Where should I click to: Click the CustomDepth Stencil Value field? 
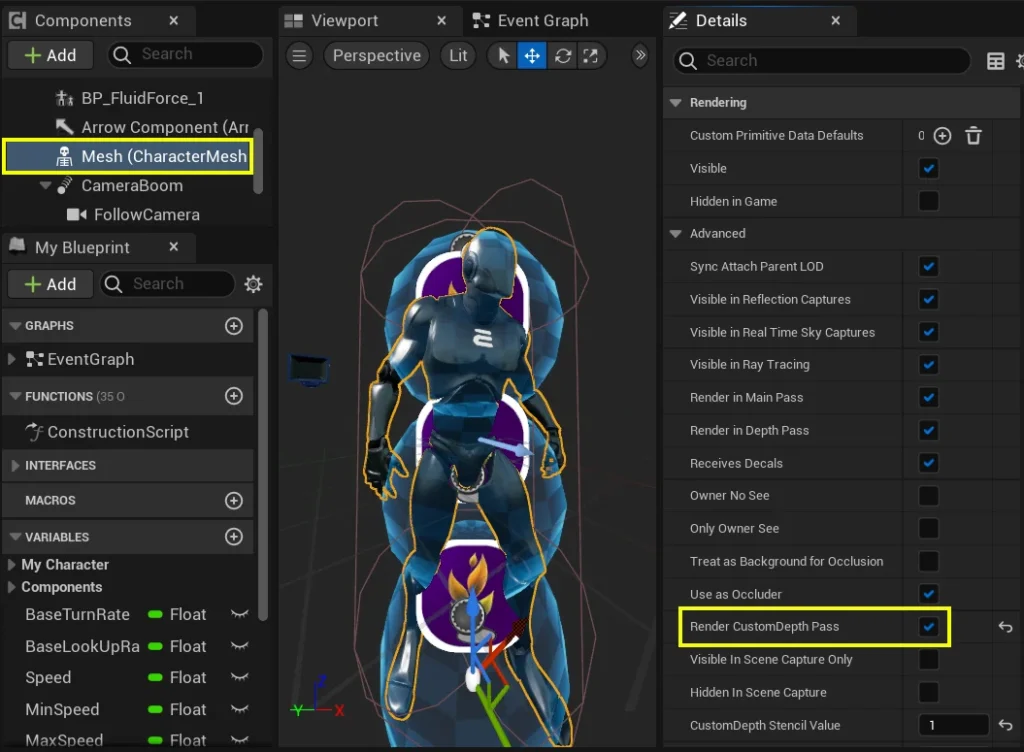[x=953, y=725]
